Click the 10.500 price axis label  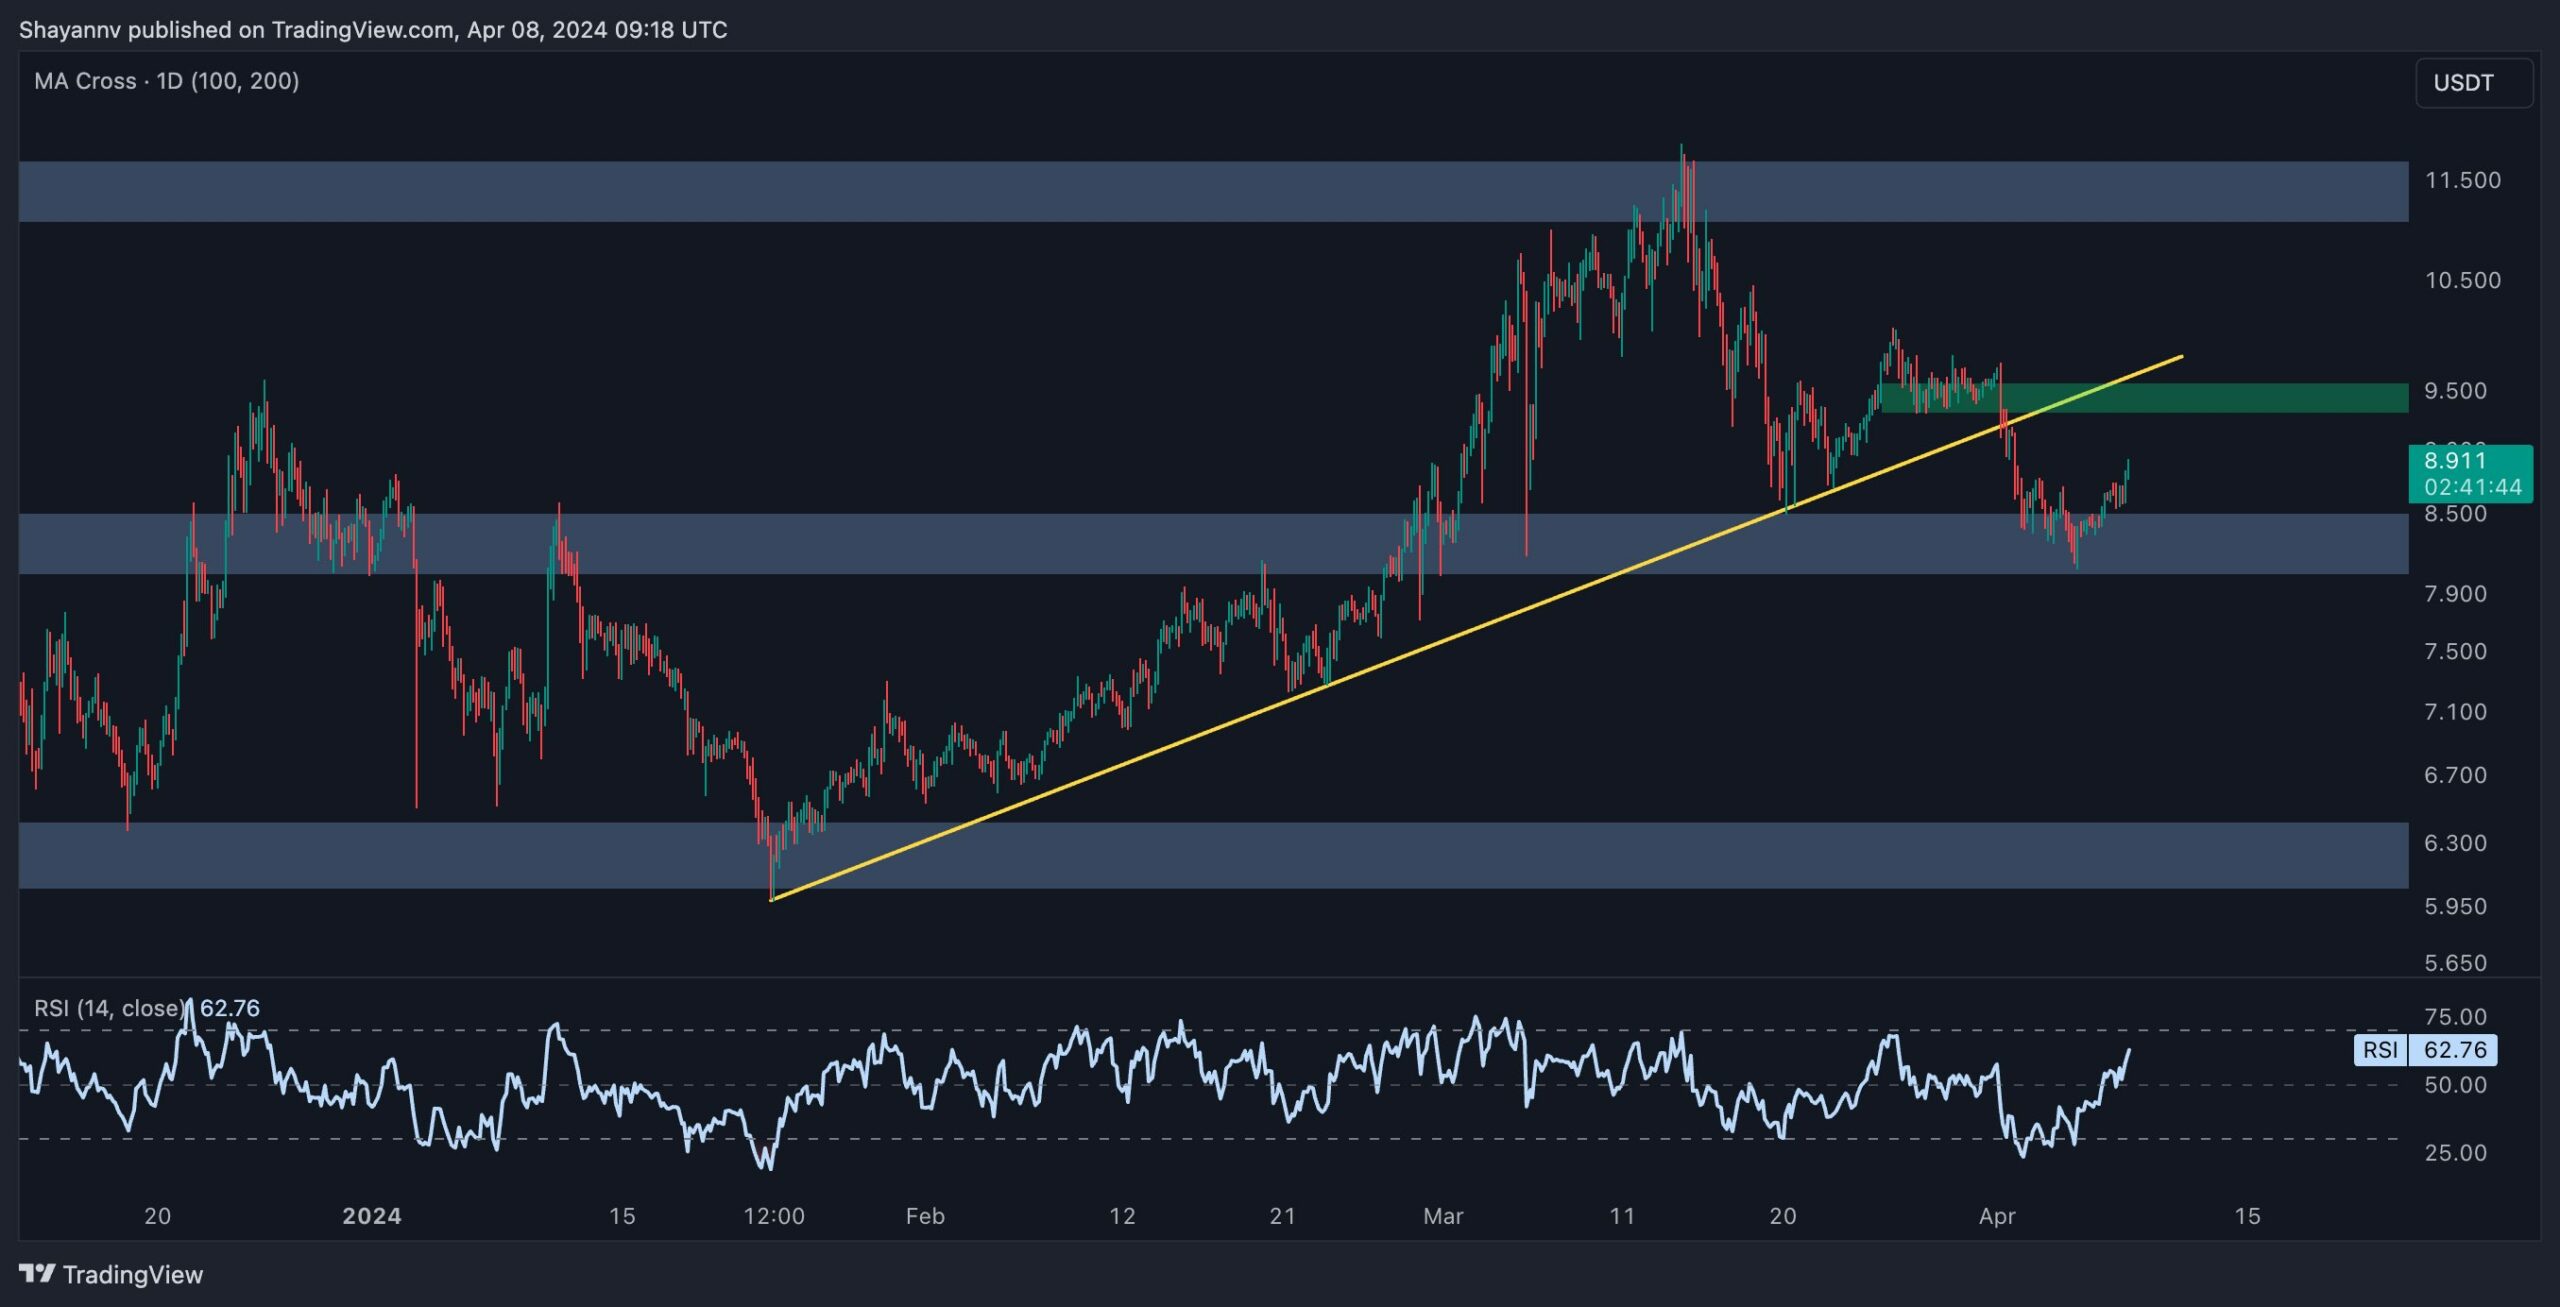tap(2462, 280)
